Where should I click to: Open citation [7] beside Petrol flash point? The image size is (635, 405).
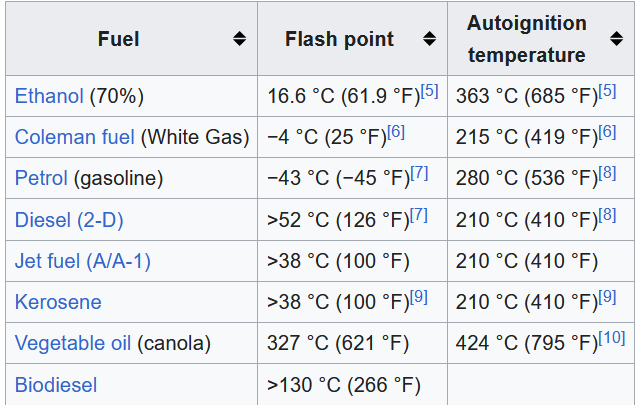tap(419, 174)
